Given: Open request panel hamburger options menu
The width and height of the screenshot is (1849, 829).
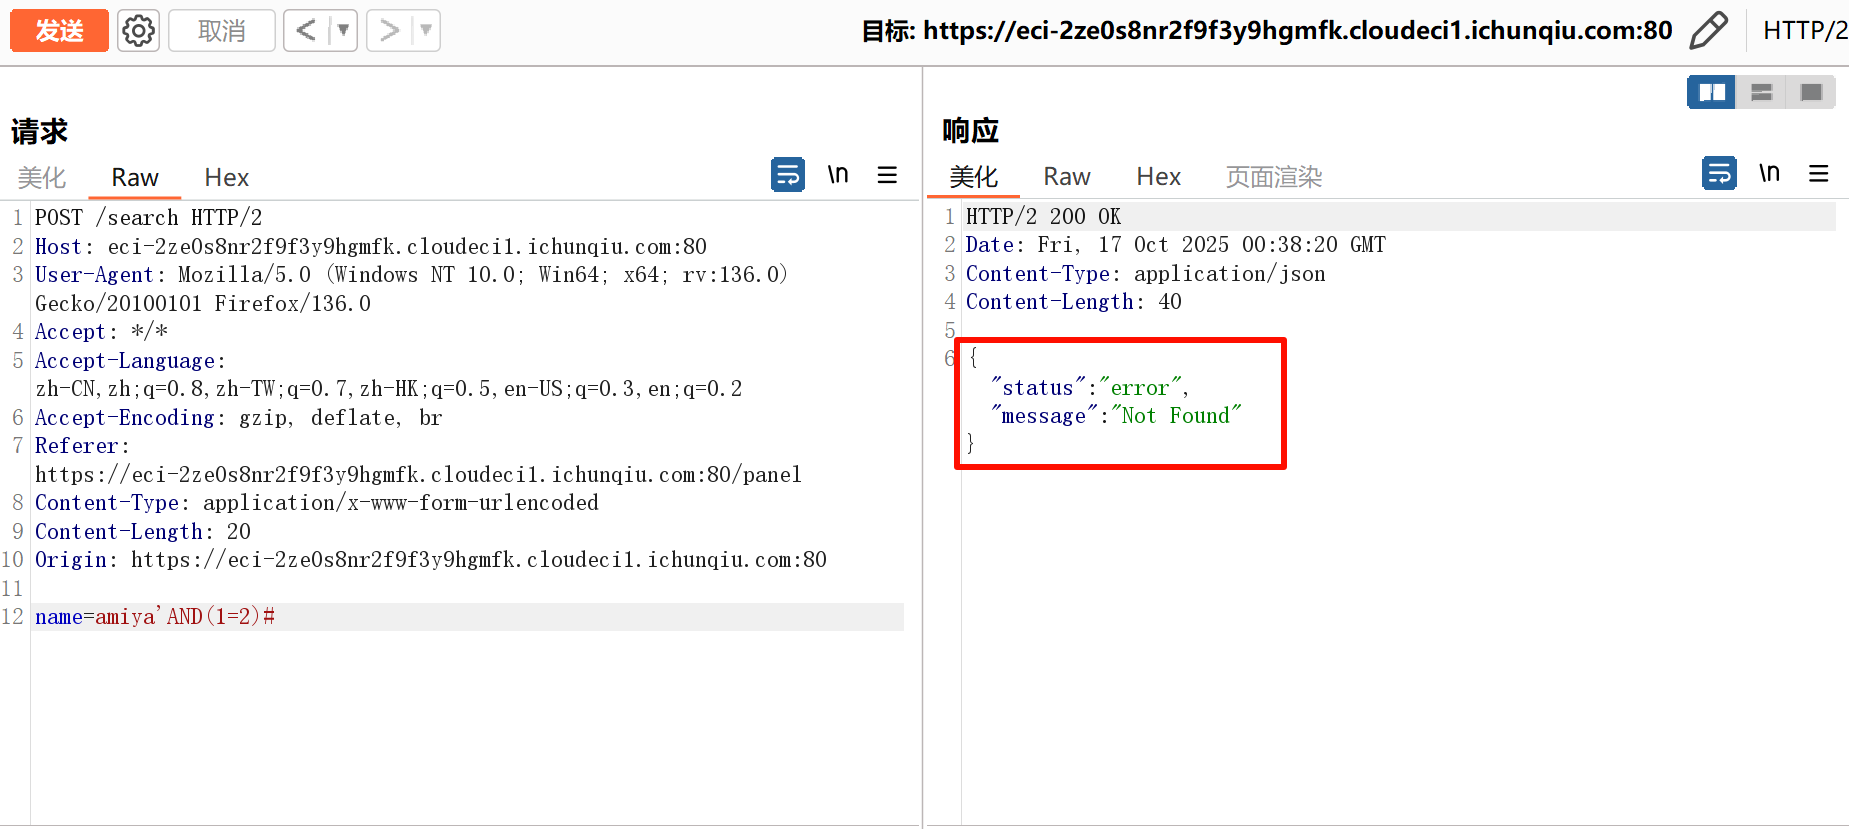Looking at the screenshot, I should click(x=887, y=175).
